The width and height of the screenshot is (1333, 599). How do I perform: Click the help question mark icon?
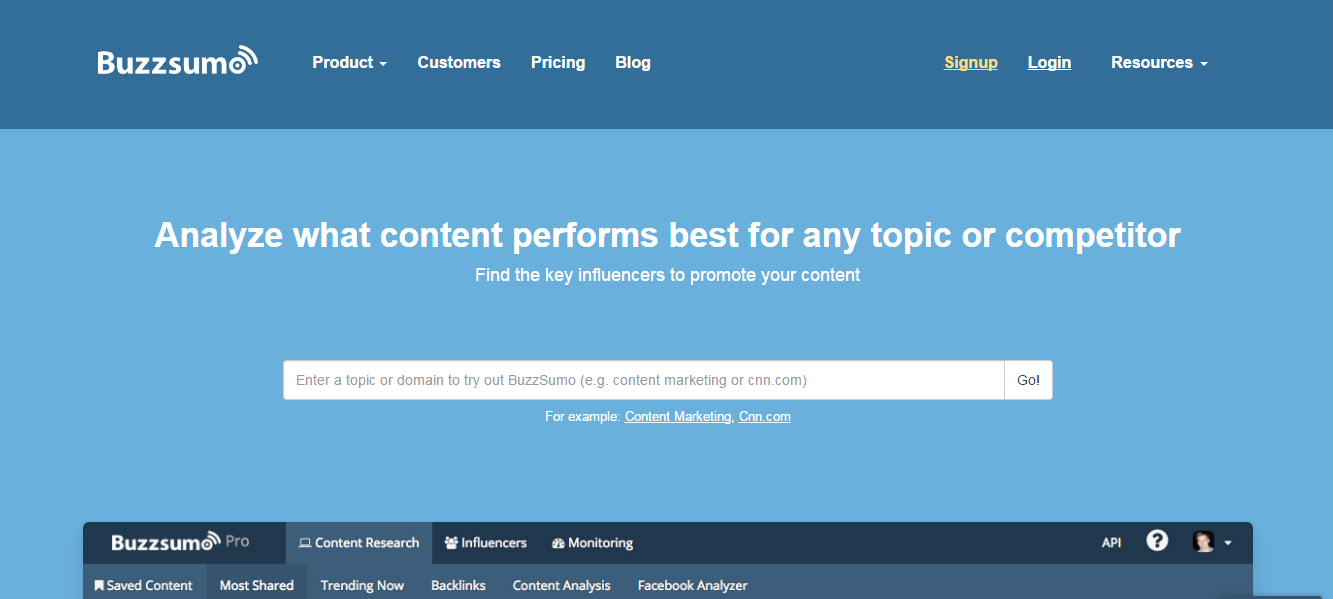1157,541
